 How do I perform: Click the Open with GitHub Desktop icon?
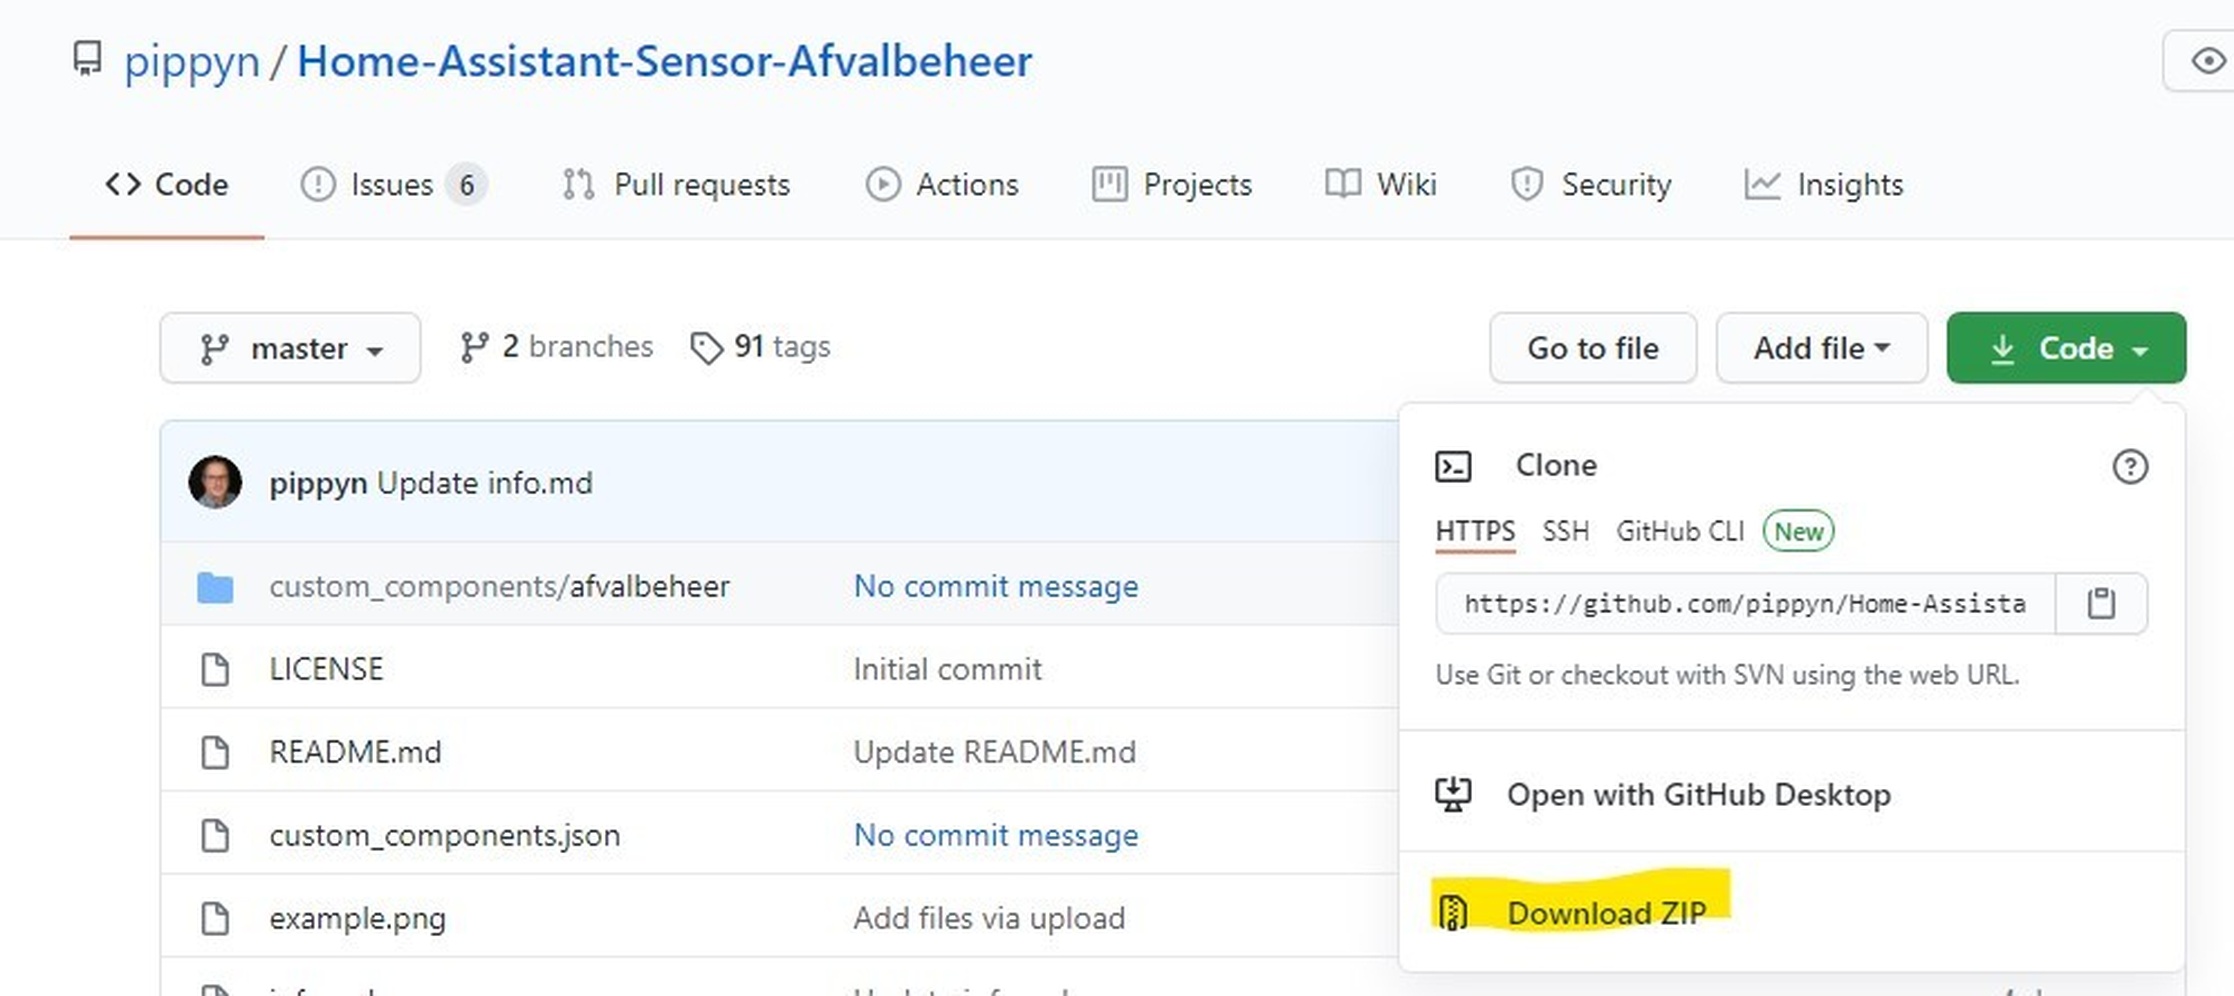coord(1454,794)
